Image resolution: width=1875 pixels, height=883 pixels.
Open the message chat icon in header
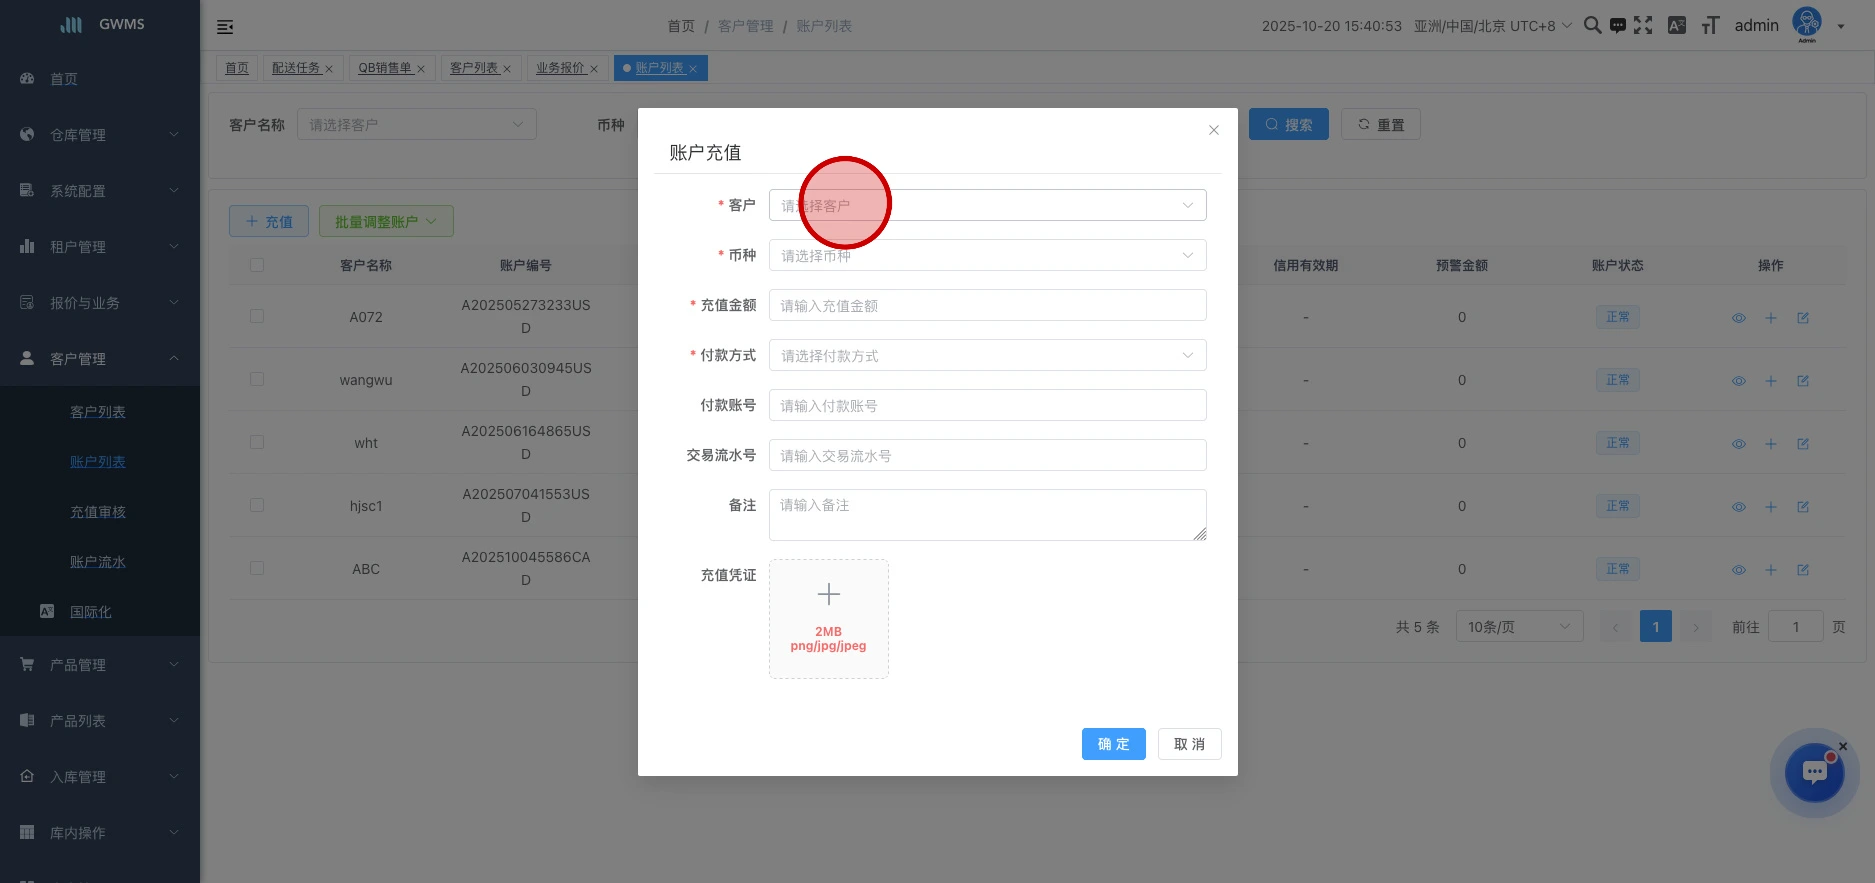[x=1617, y=26]
